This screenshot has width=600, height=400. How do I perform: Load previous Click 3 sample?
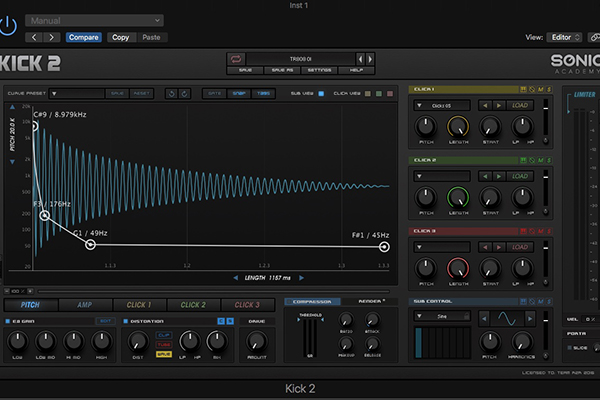485,247
